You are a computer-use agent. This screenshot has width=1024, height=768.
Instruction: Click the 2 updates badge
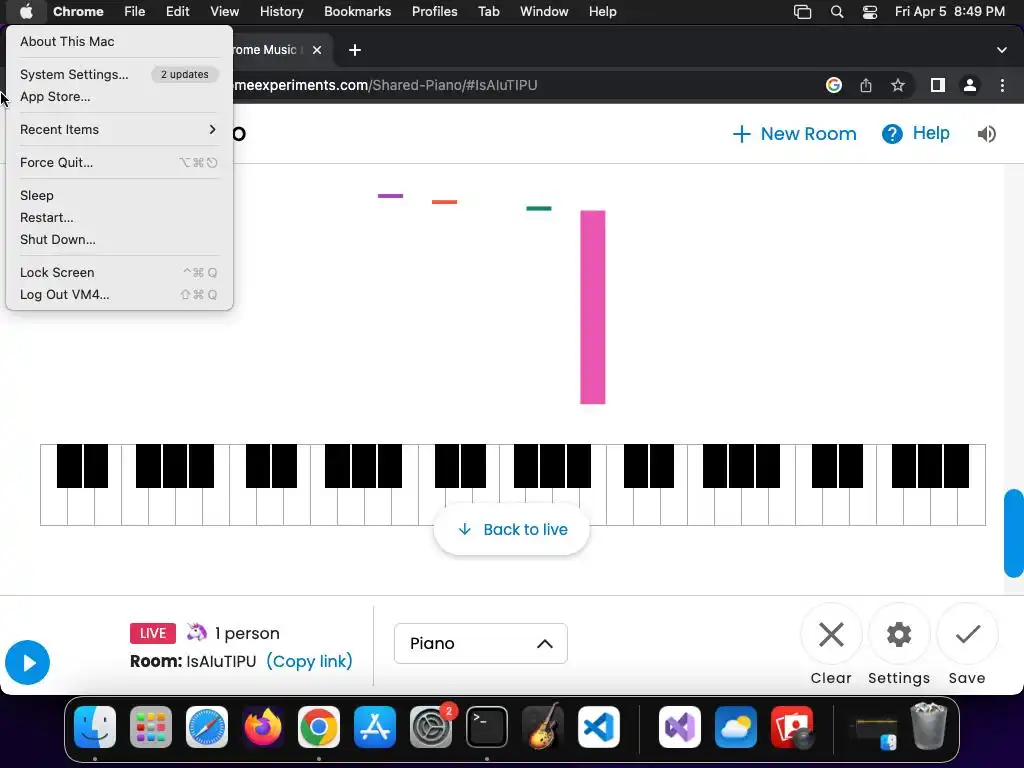pyautogui.click(x=185, y=74)
